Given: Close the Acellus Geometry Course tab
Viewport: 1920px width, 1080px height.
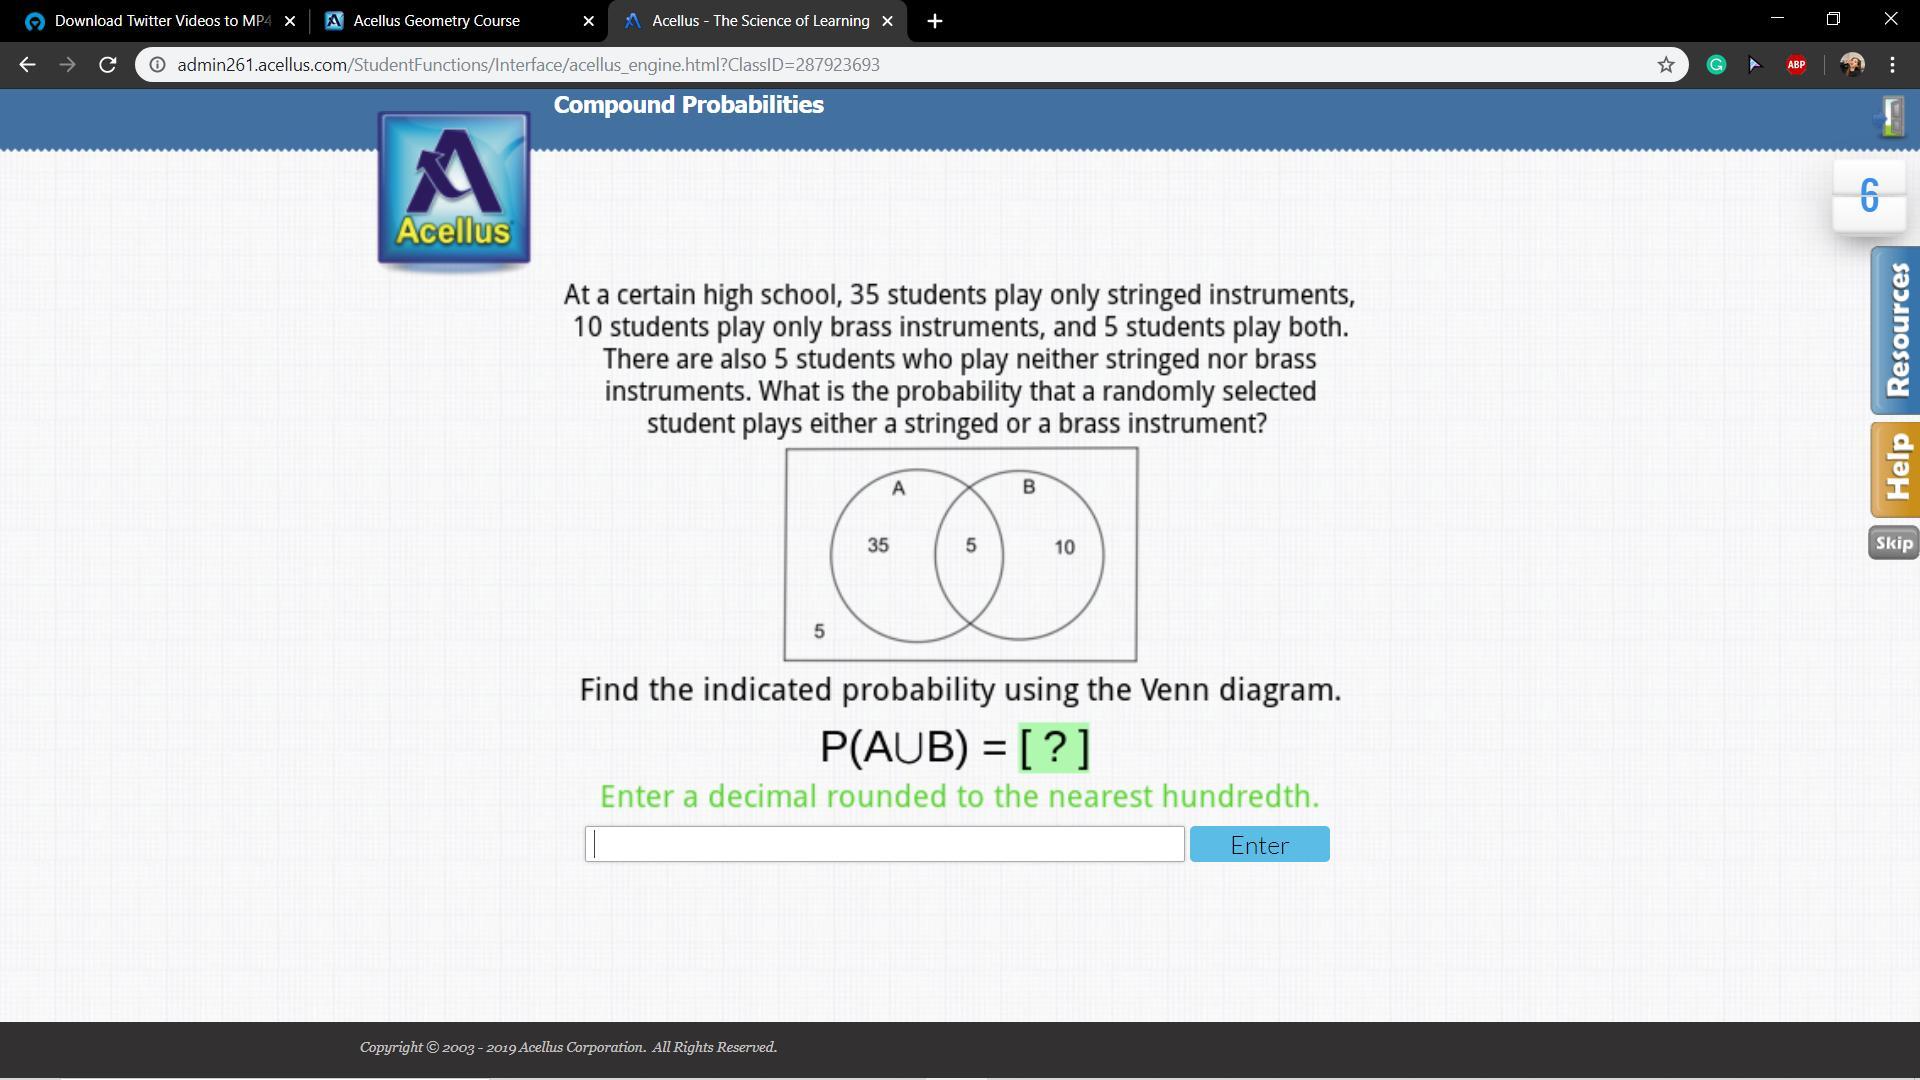Looking at the screenshot, I should [x=588, y=21].
